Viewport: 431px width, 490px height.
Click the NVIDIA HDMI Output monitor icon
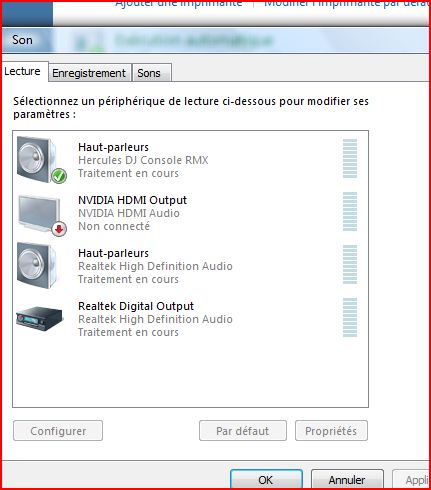pyautogui.click(x=39, y=213)
